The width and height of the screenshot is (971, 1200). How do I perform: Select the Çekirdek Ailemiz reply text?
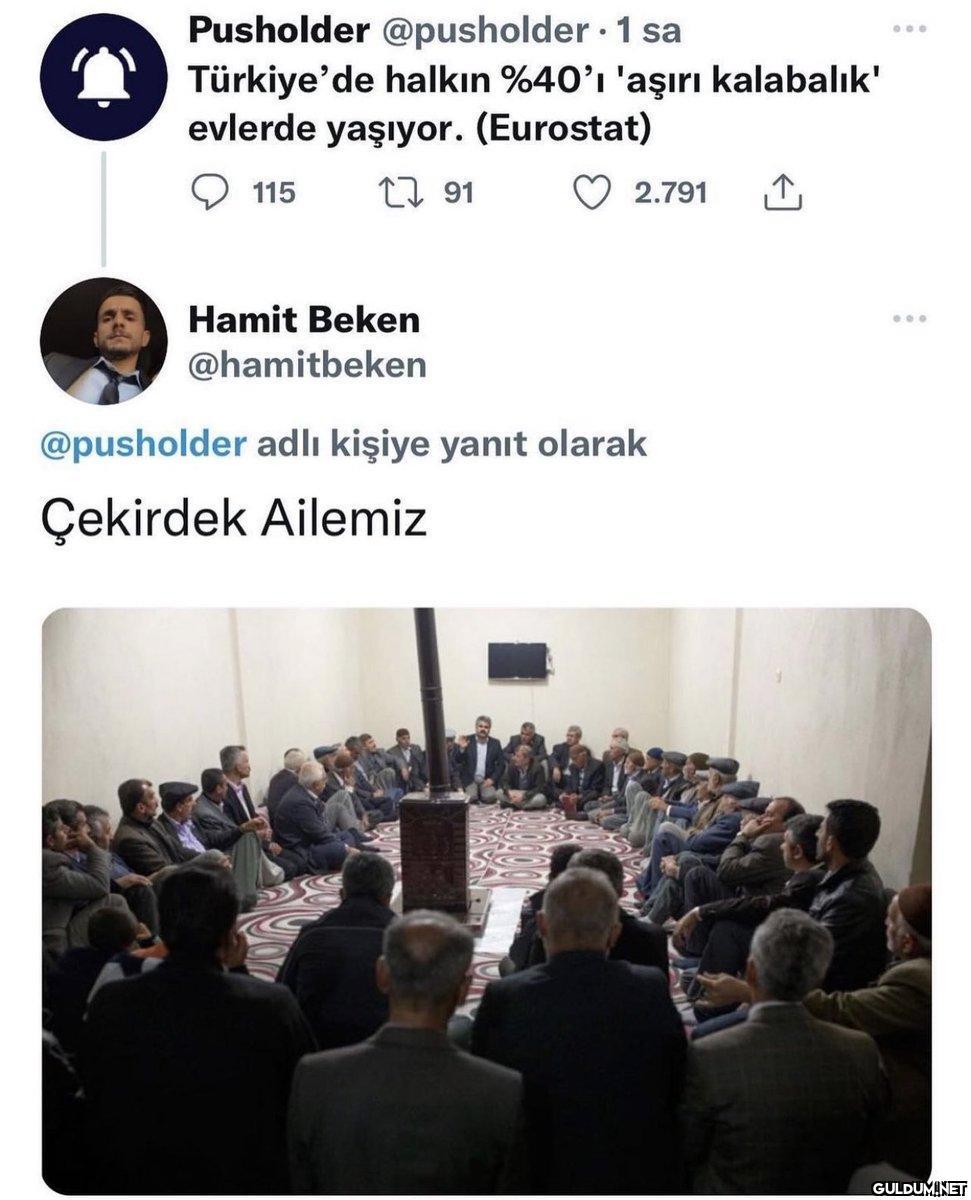[234, 521]
